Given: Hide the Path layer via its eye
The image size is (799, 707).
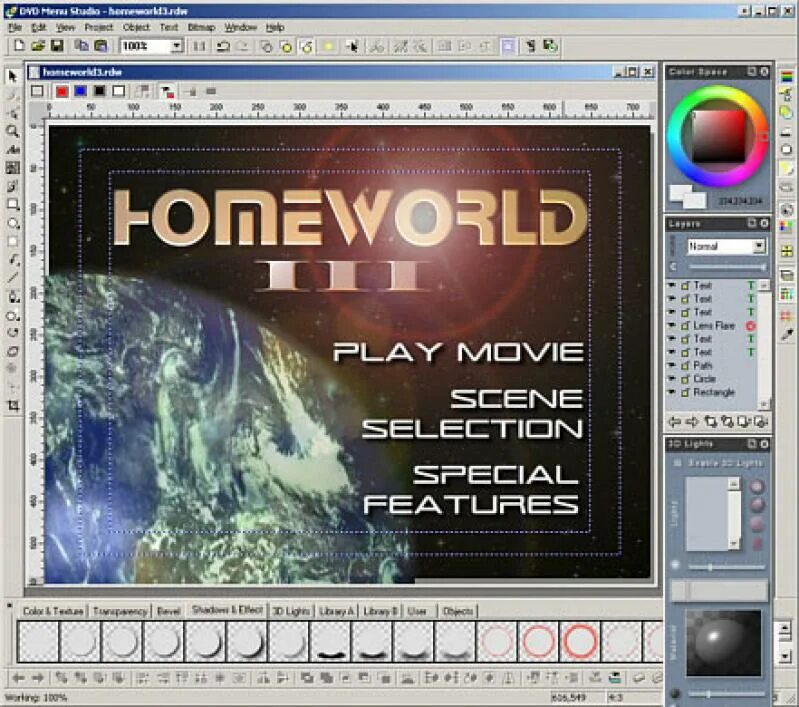Looking at the screenshot, I should click(672, 365).
